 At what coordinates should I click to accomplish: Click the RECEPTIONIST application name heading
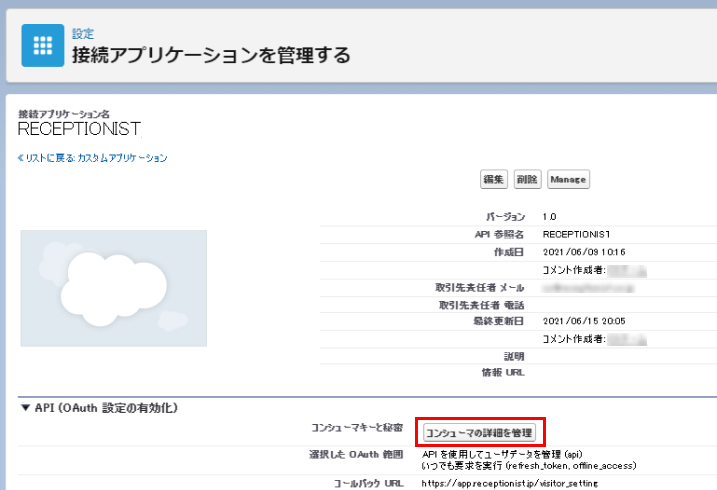79,129
